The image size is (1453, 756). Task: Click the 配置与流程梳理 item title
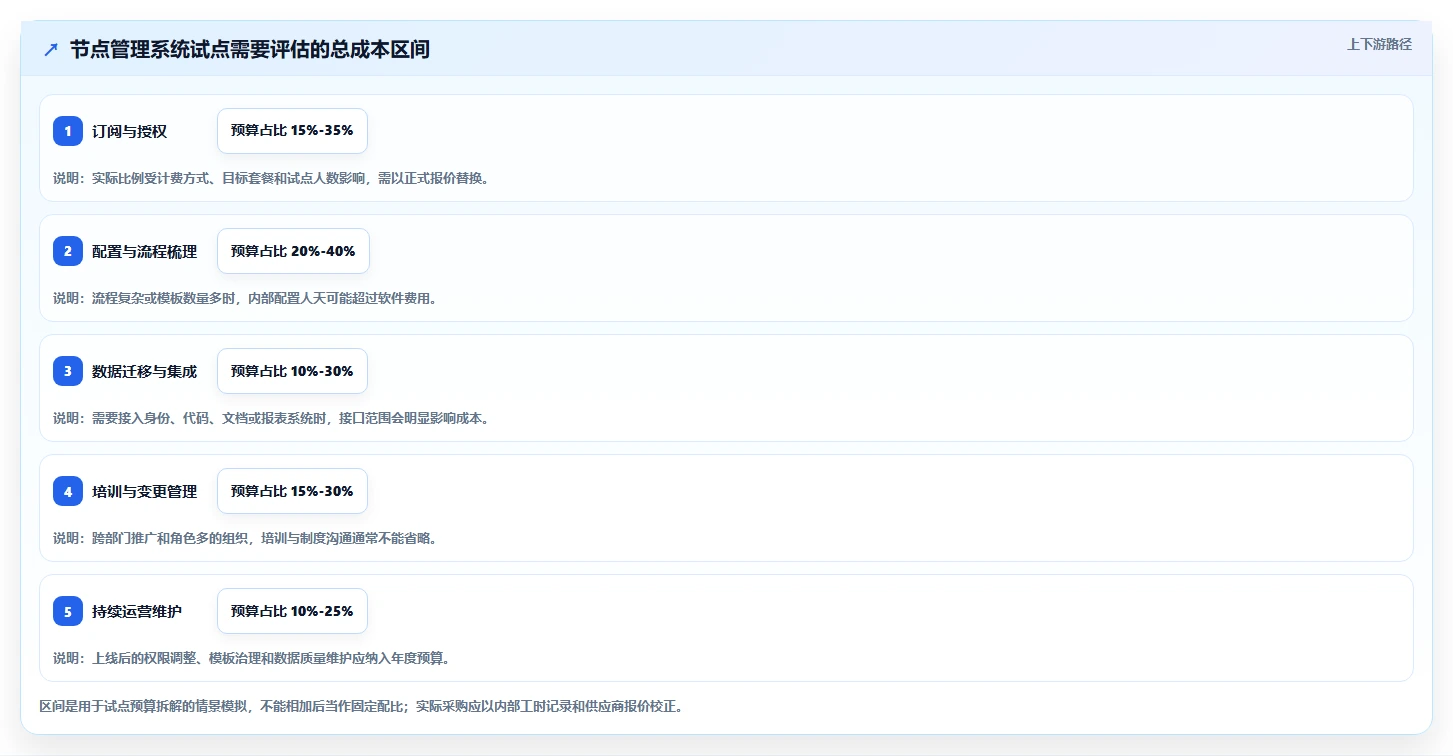click(144, 251)
